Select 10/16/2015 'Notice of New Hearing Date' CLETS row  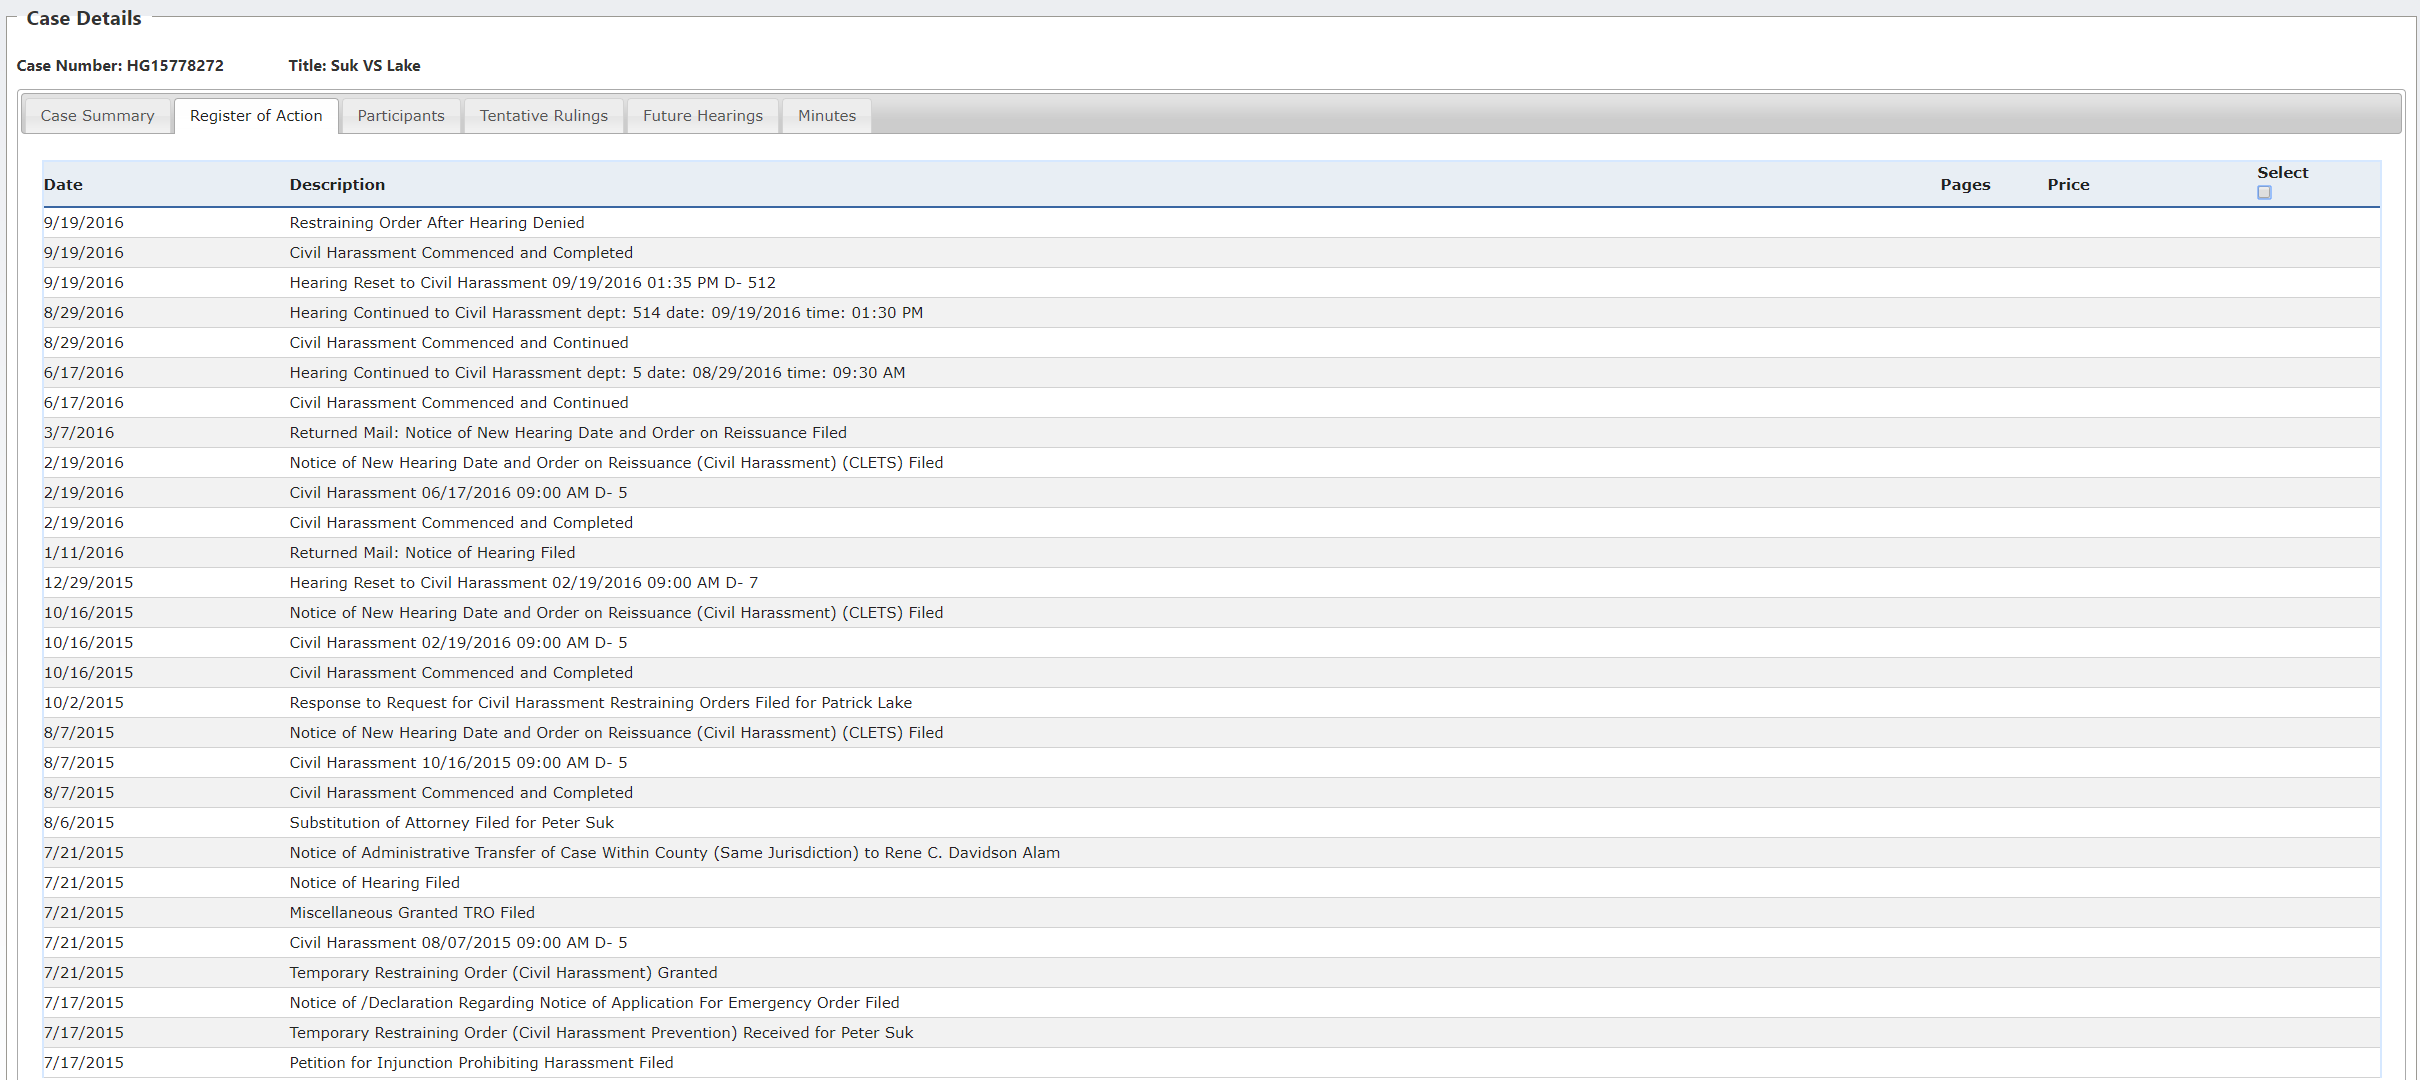click(x=1211, y=613)
